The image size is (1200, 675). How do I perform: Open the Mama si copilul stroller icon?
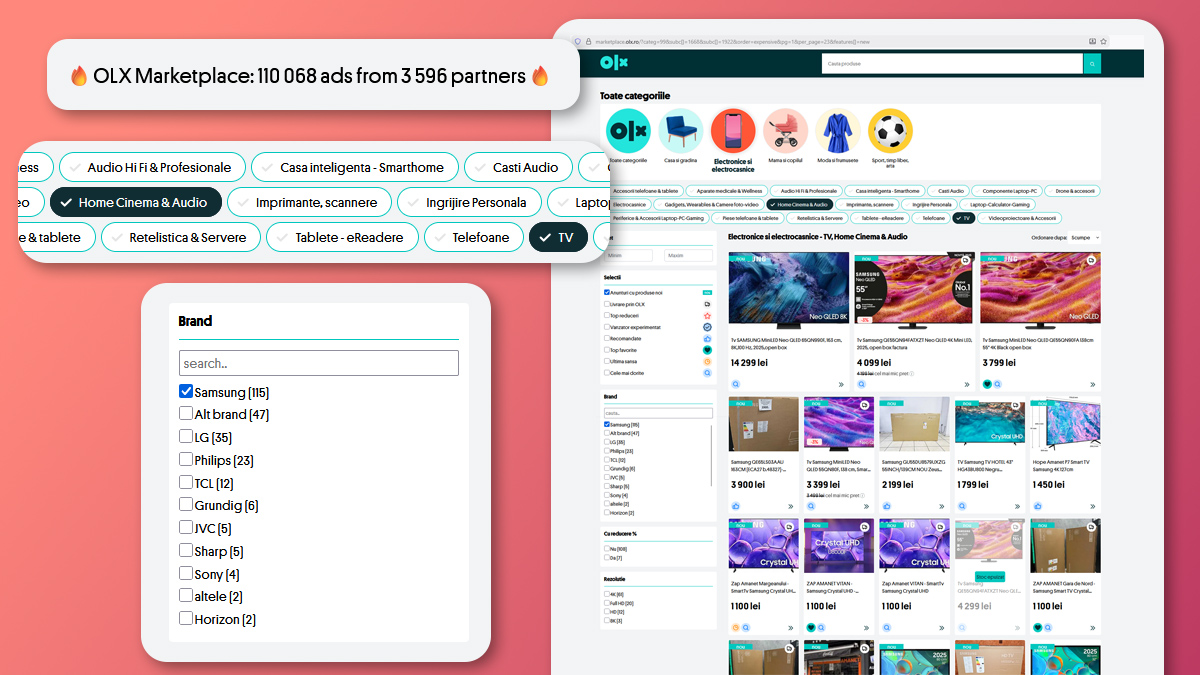point(785,130)
